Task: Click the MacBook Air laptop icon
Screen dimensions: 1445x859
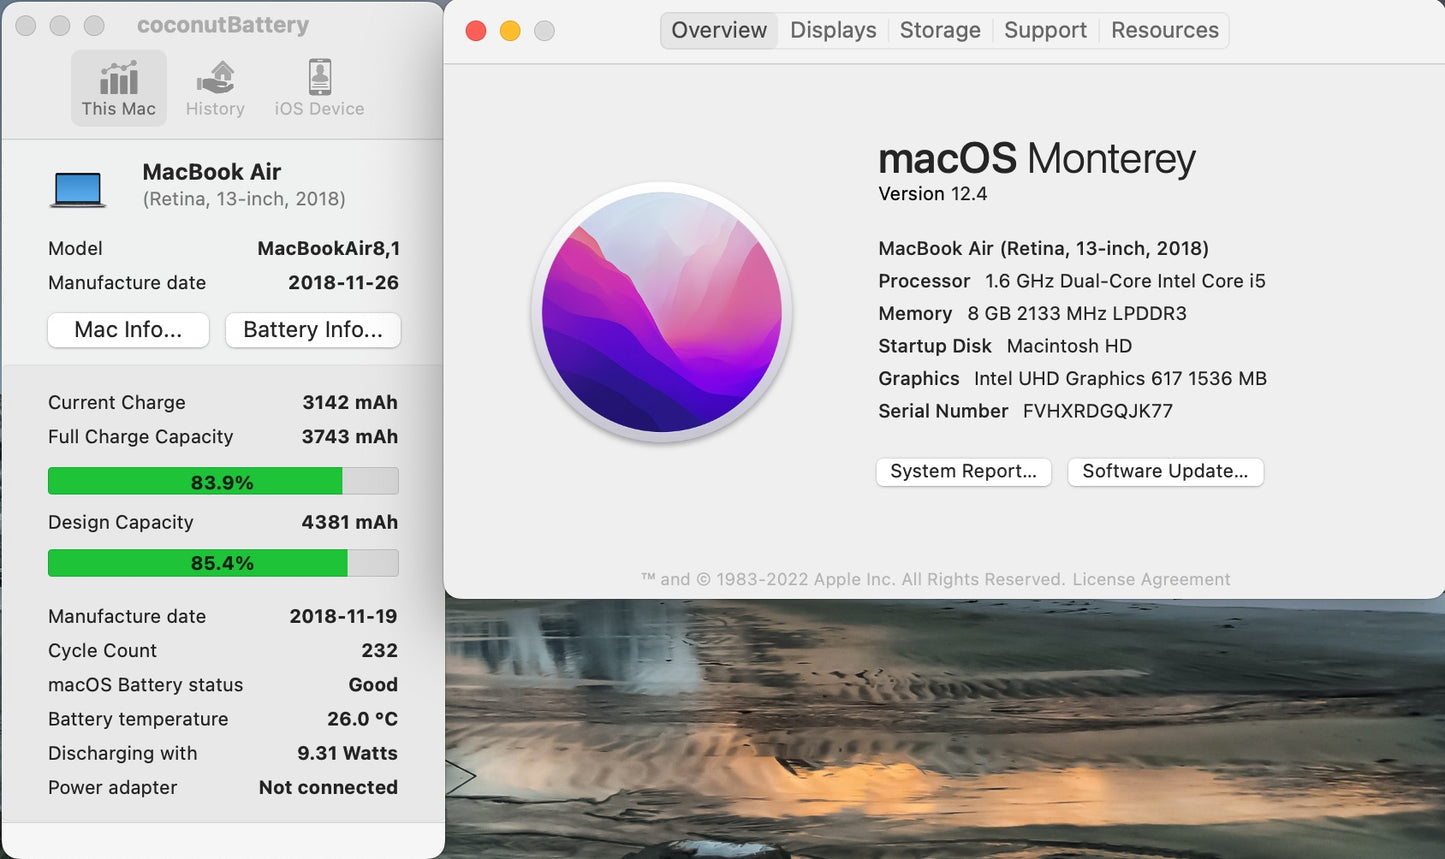Action: (78, 188)
